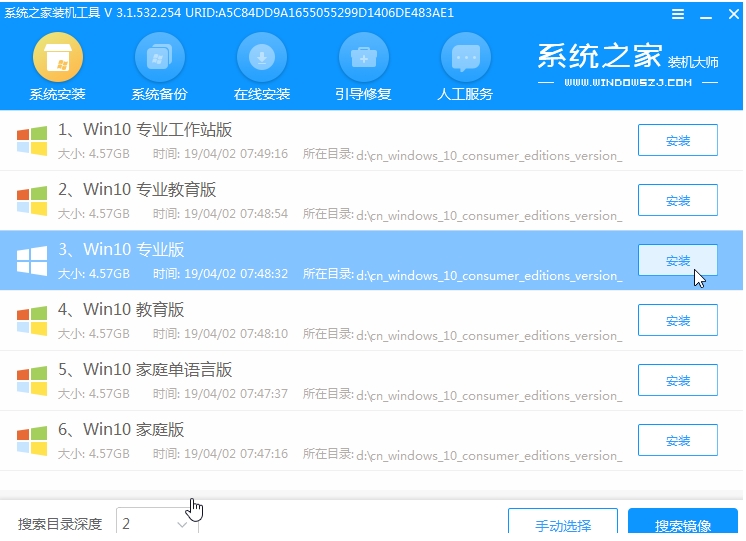Click directory path of Win10 专业工作站版 row
The width and height of the screenshot is (746, 541).
coord(489,156)
